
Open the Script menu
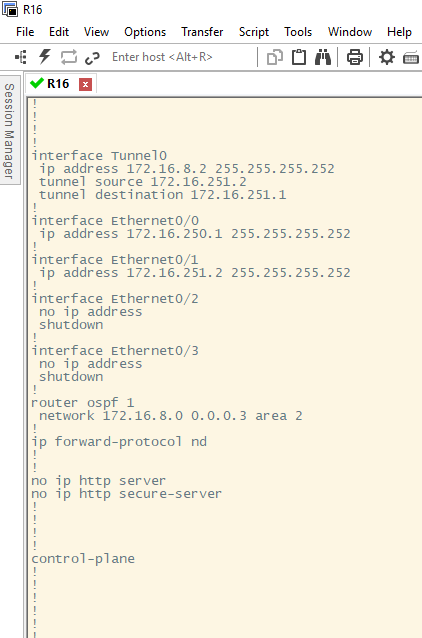[254, 32]
